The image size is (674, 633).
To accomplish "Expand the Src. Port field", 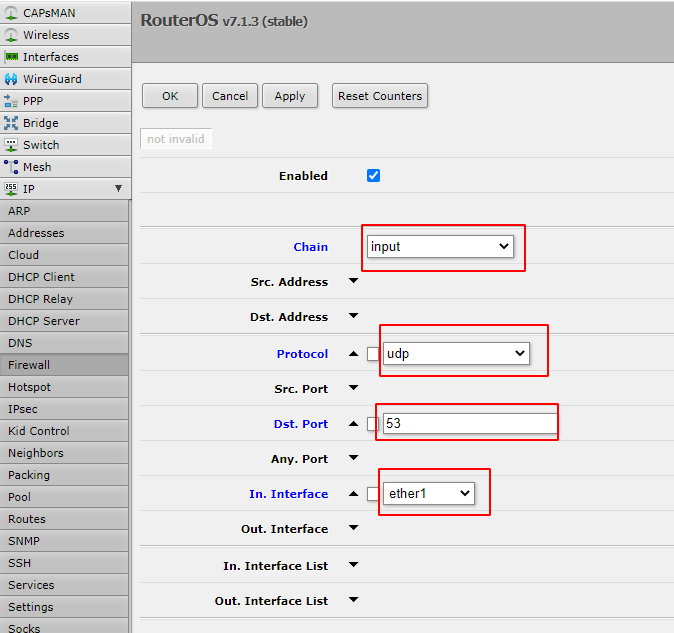I will [354, 388].
